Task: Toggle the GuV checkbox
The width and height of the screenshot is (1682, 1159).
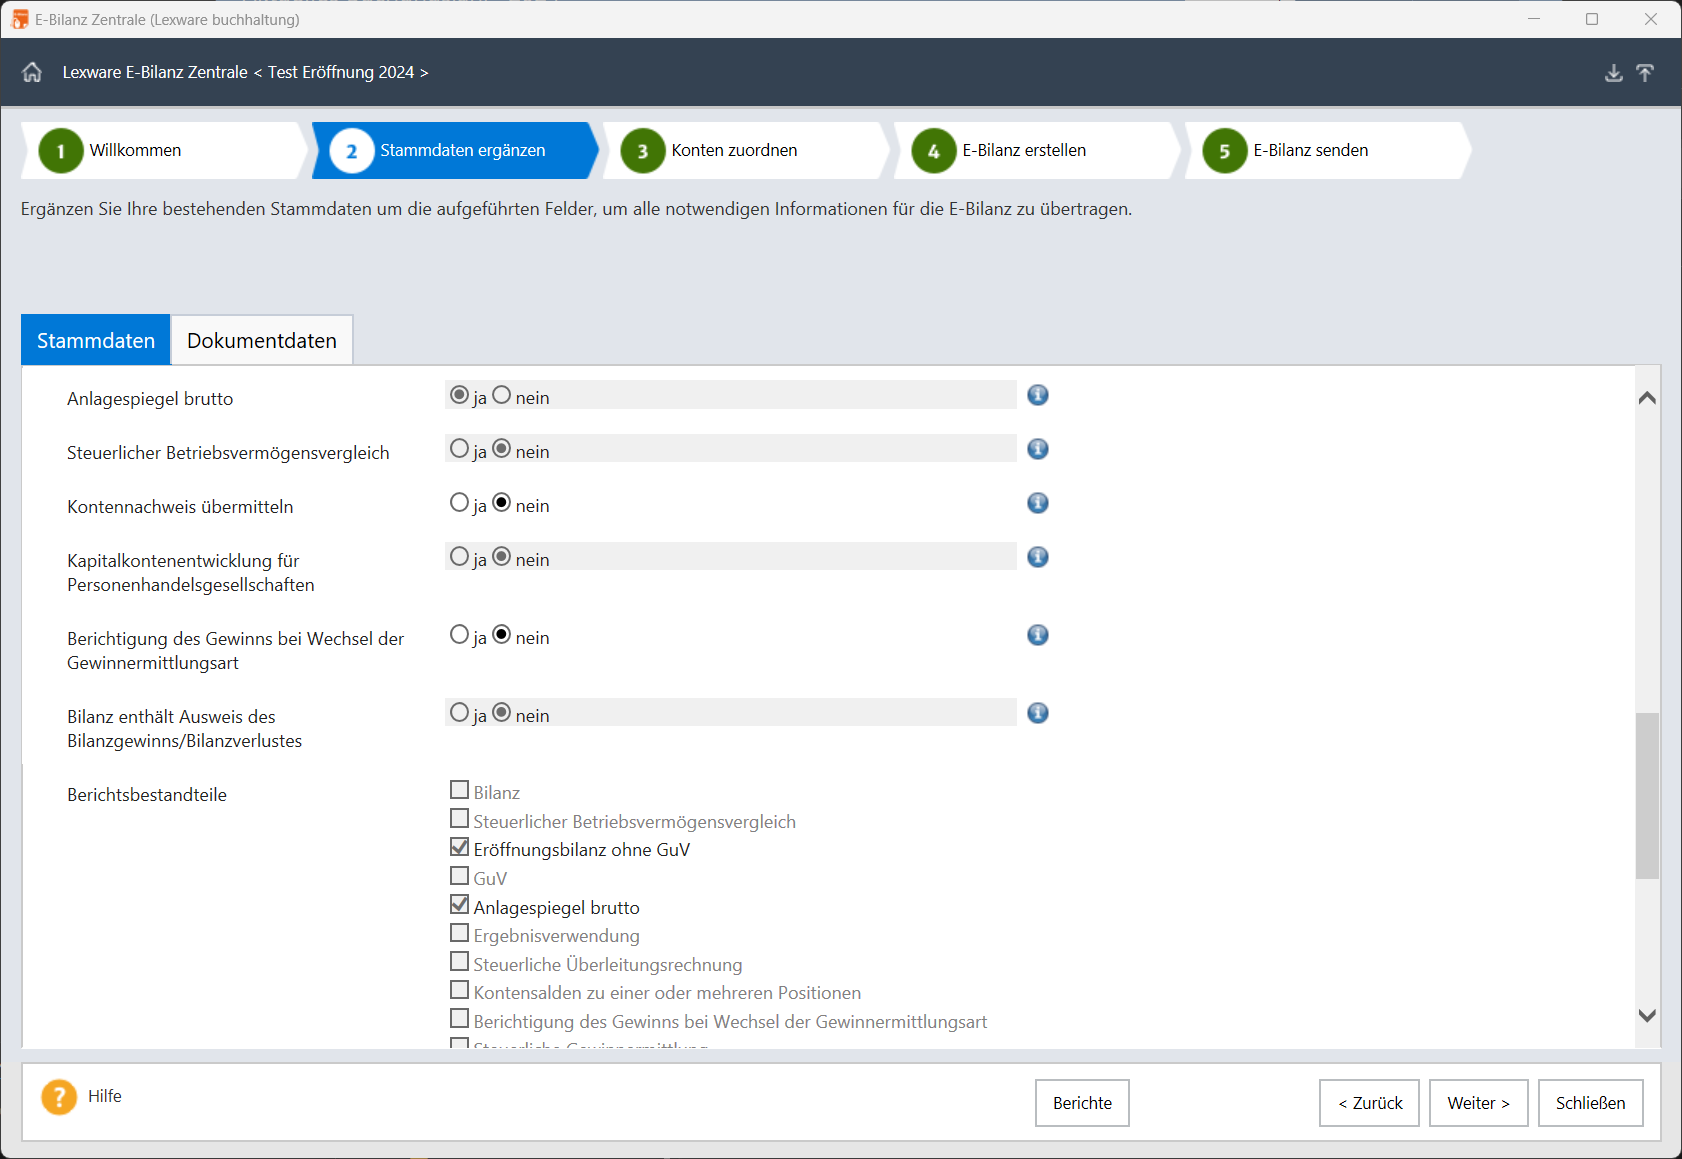Action: coord(460,876)
